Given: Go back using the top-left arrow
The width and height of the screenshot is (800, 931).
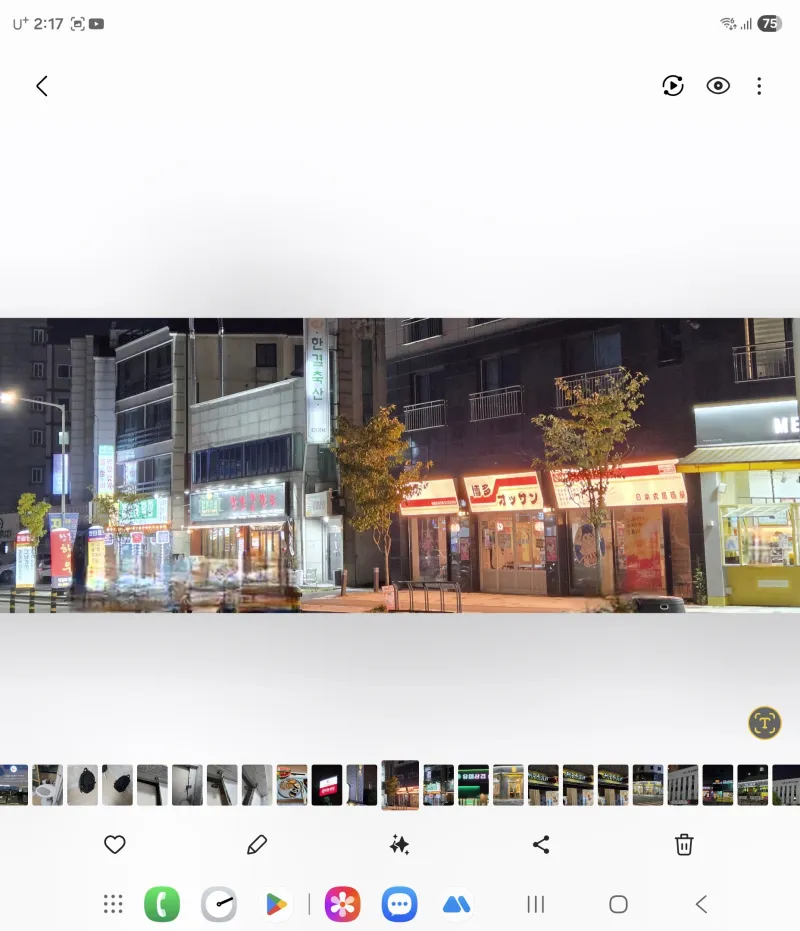Looking at the screenshot, I should [42, 86].
